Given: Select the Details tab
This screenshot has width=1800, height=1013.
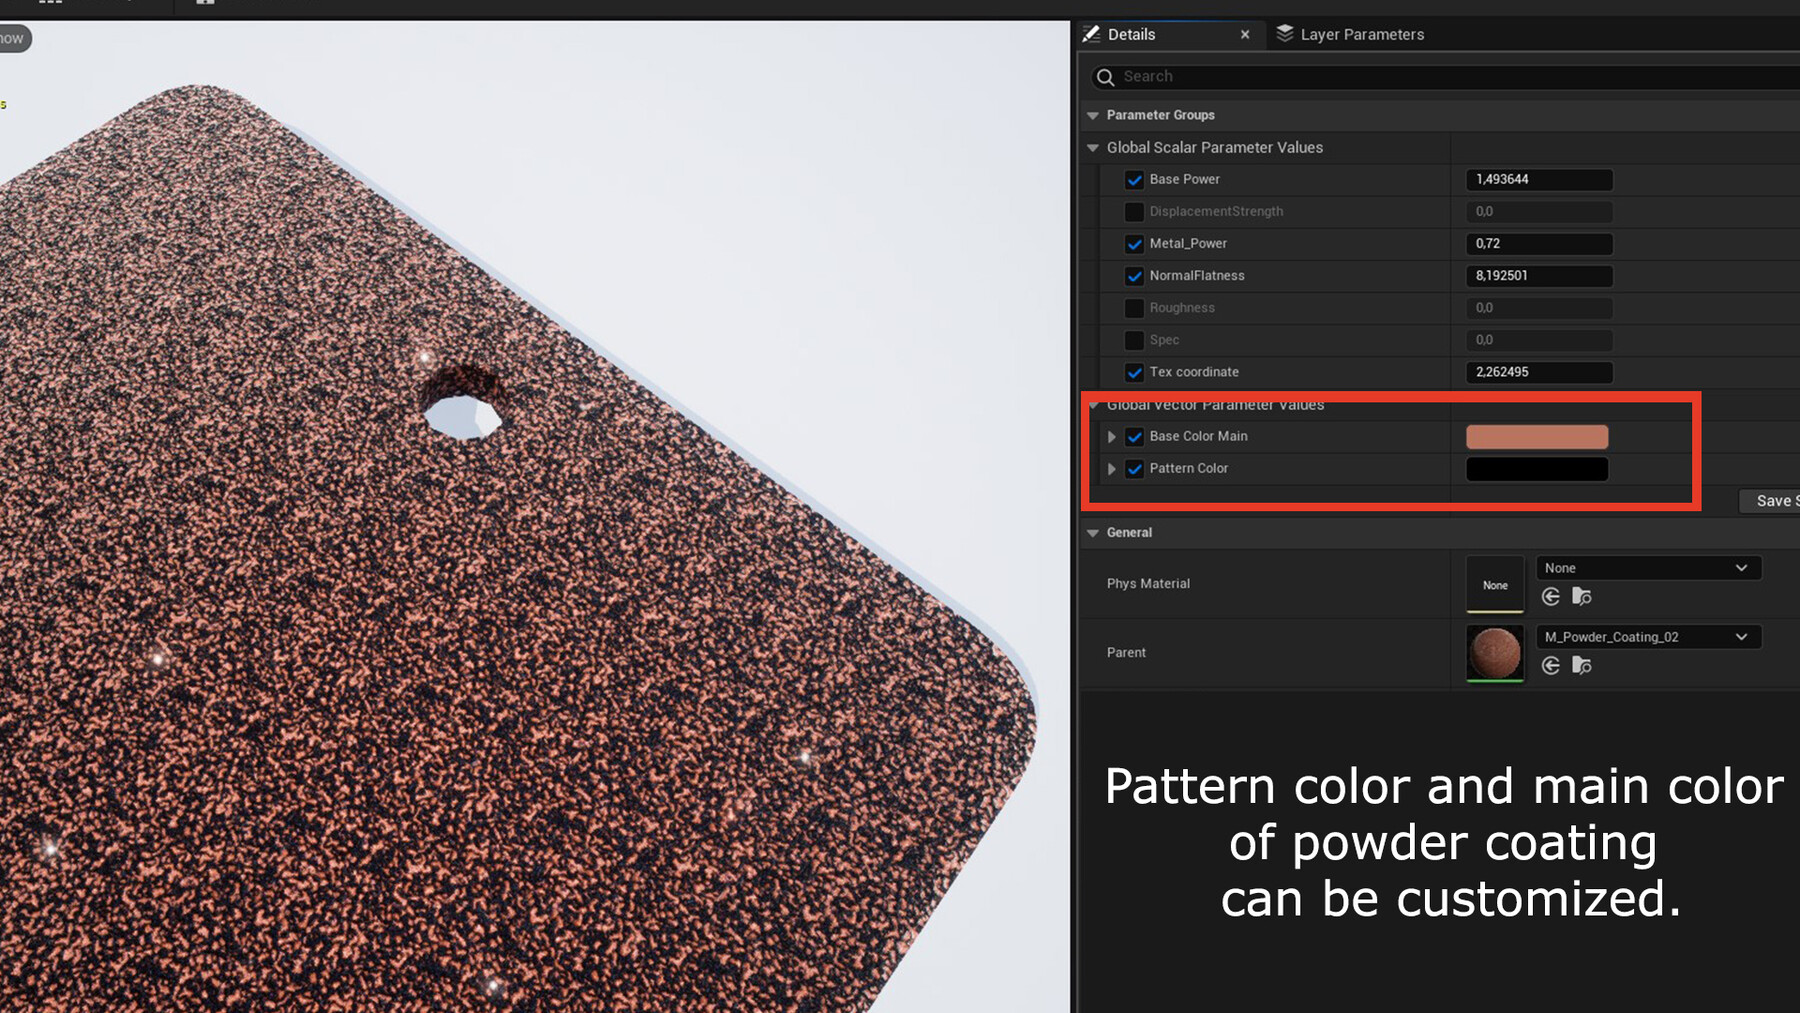Looking at the screenshot, I should (x=1131, y=34).
